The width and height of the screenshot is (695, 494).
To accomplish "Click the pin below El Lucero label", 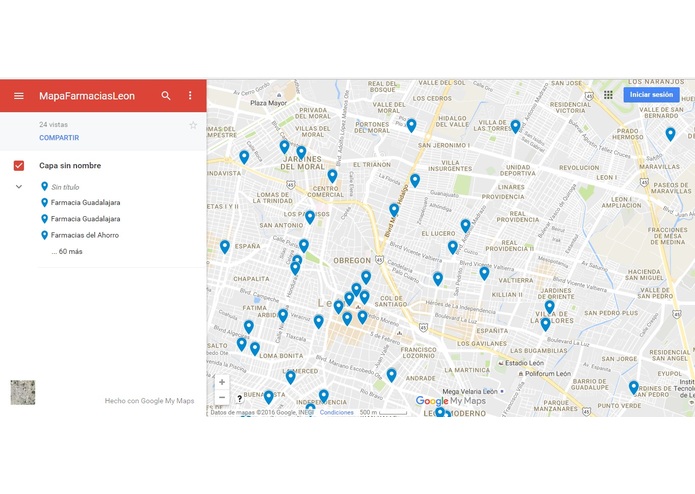I will pos(453,247).
